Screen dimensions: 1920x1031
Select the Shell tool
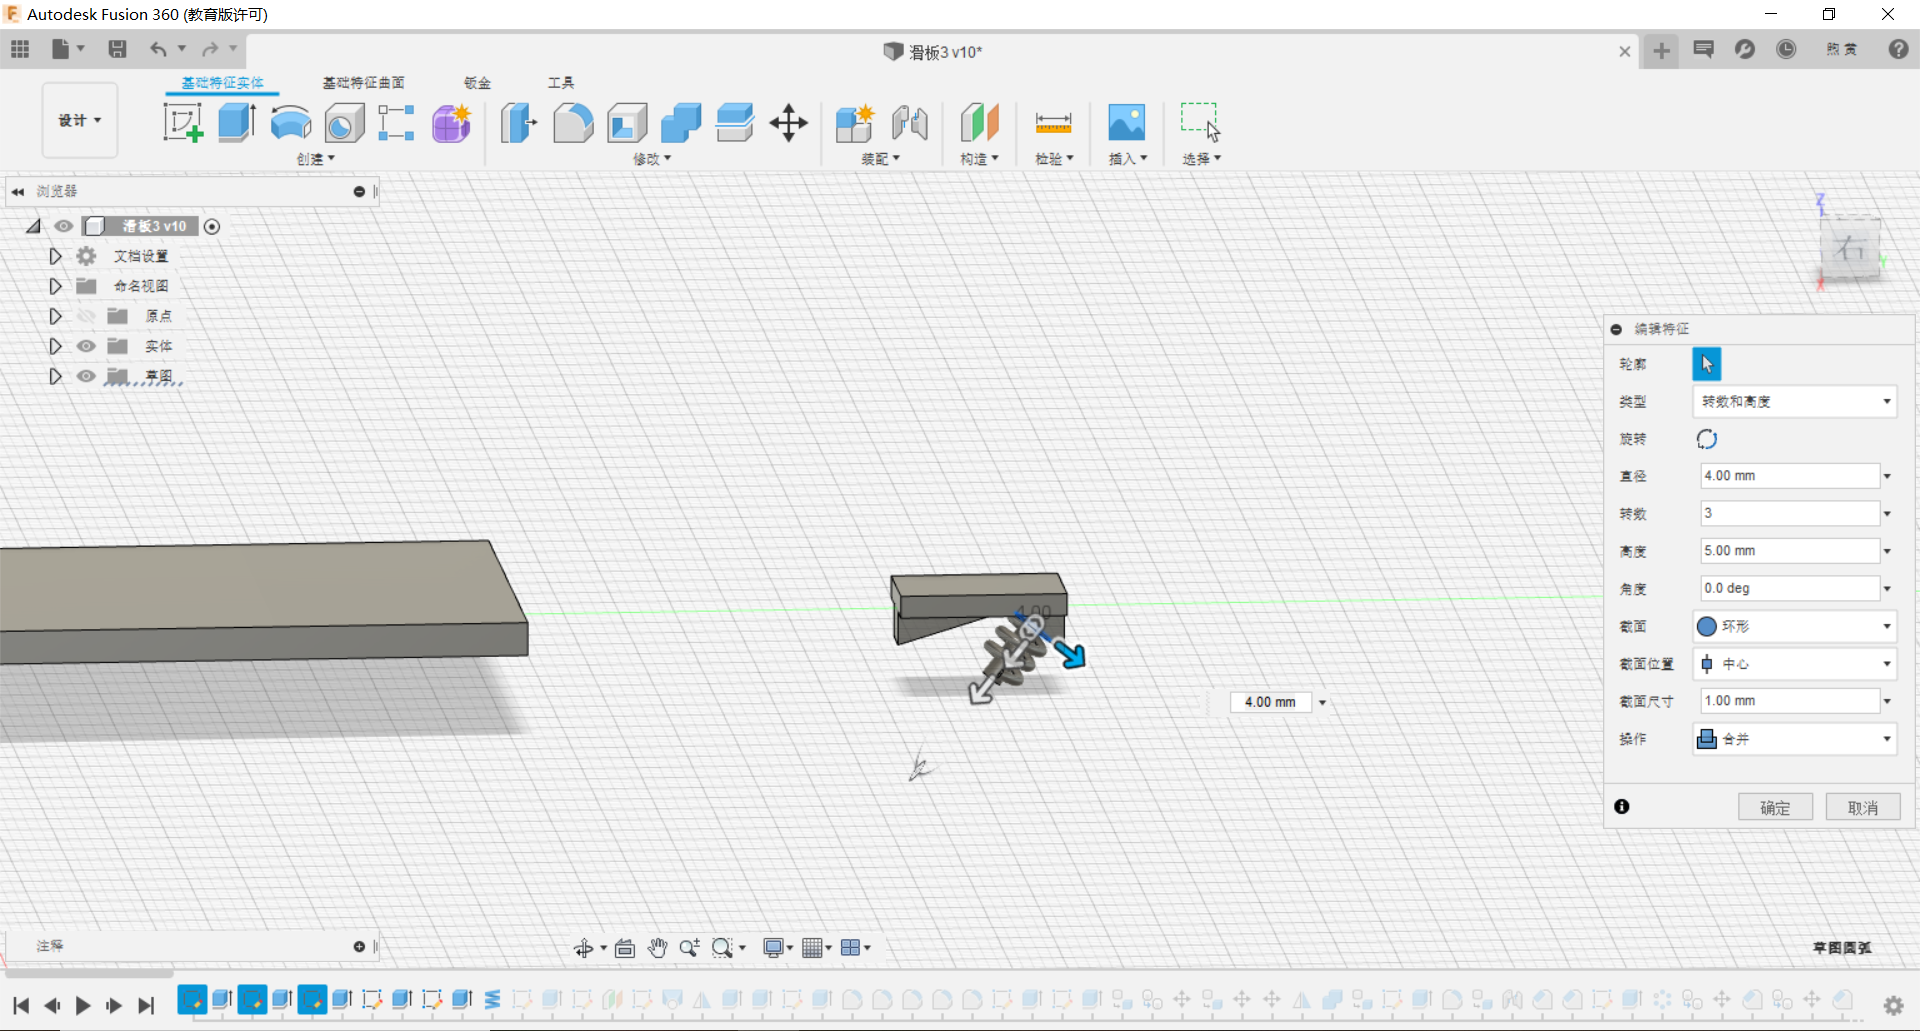[627, 123]
